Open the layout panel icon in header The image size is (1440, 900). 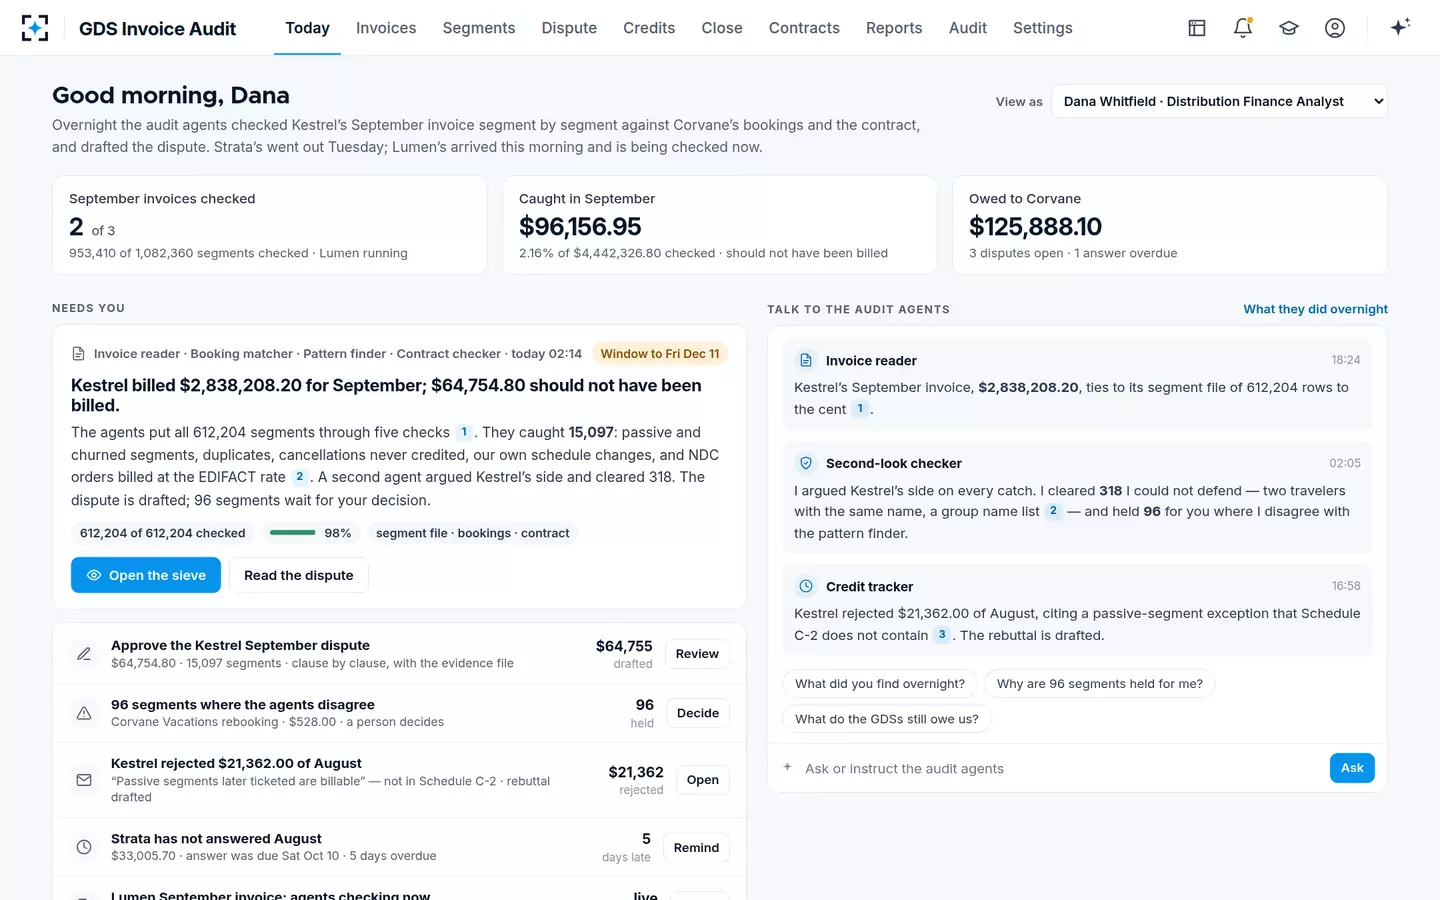coord(1197,28)
